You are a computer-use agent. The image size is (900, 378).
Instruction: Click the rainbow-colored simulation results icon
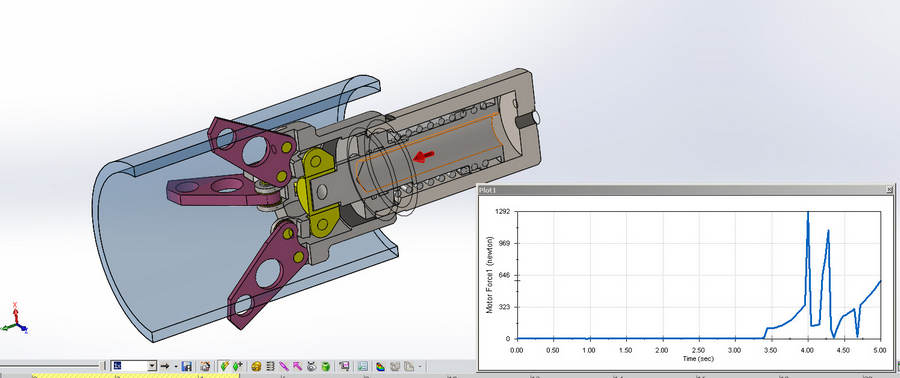coord(380,366)
